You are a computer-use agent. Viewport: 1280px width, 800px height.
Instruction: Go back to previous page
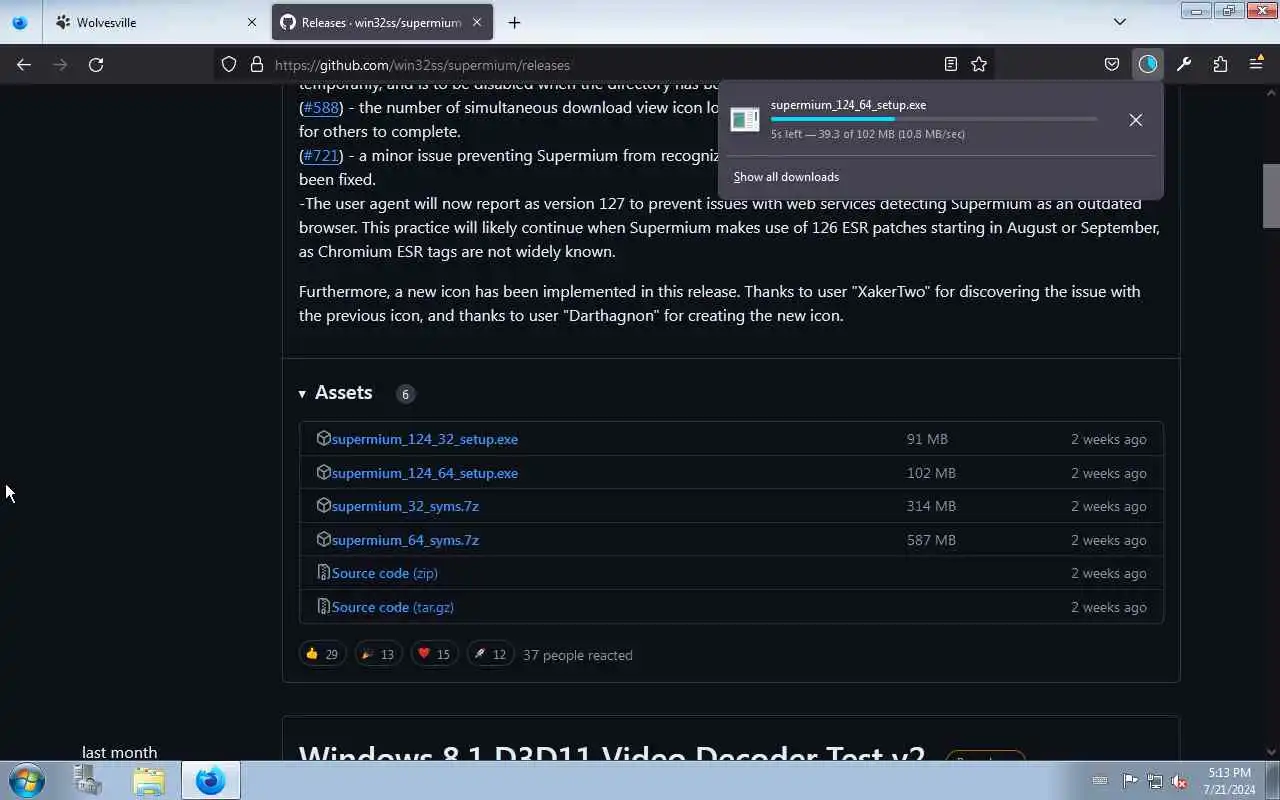pos(24,64)
